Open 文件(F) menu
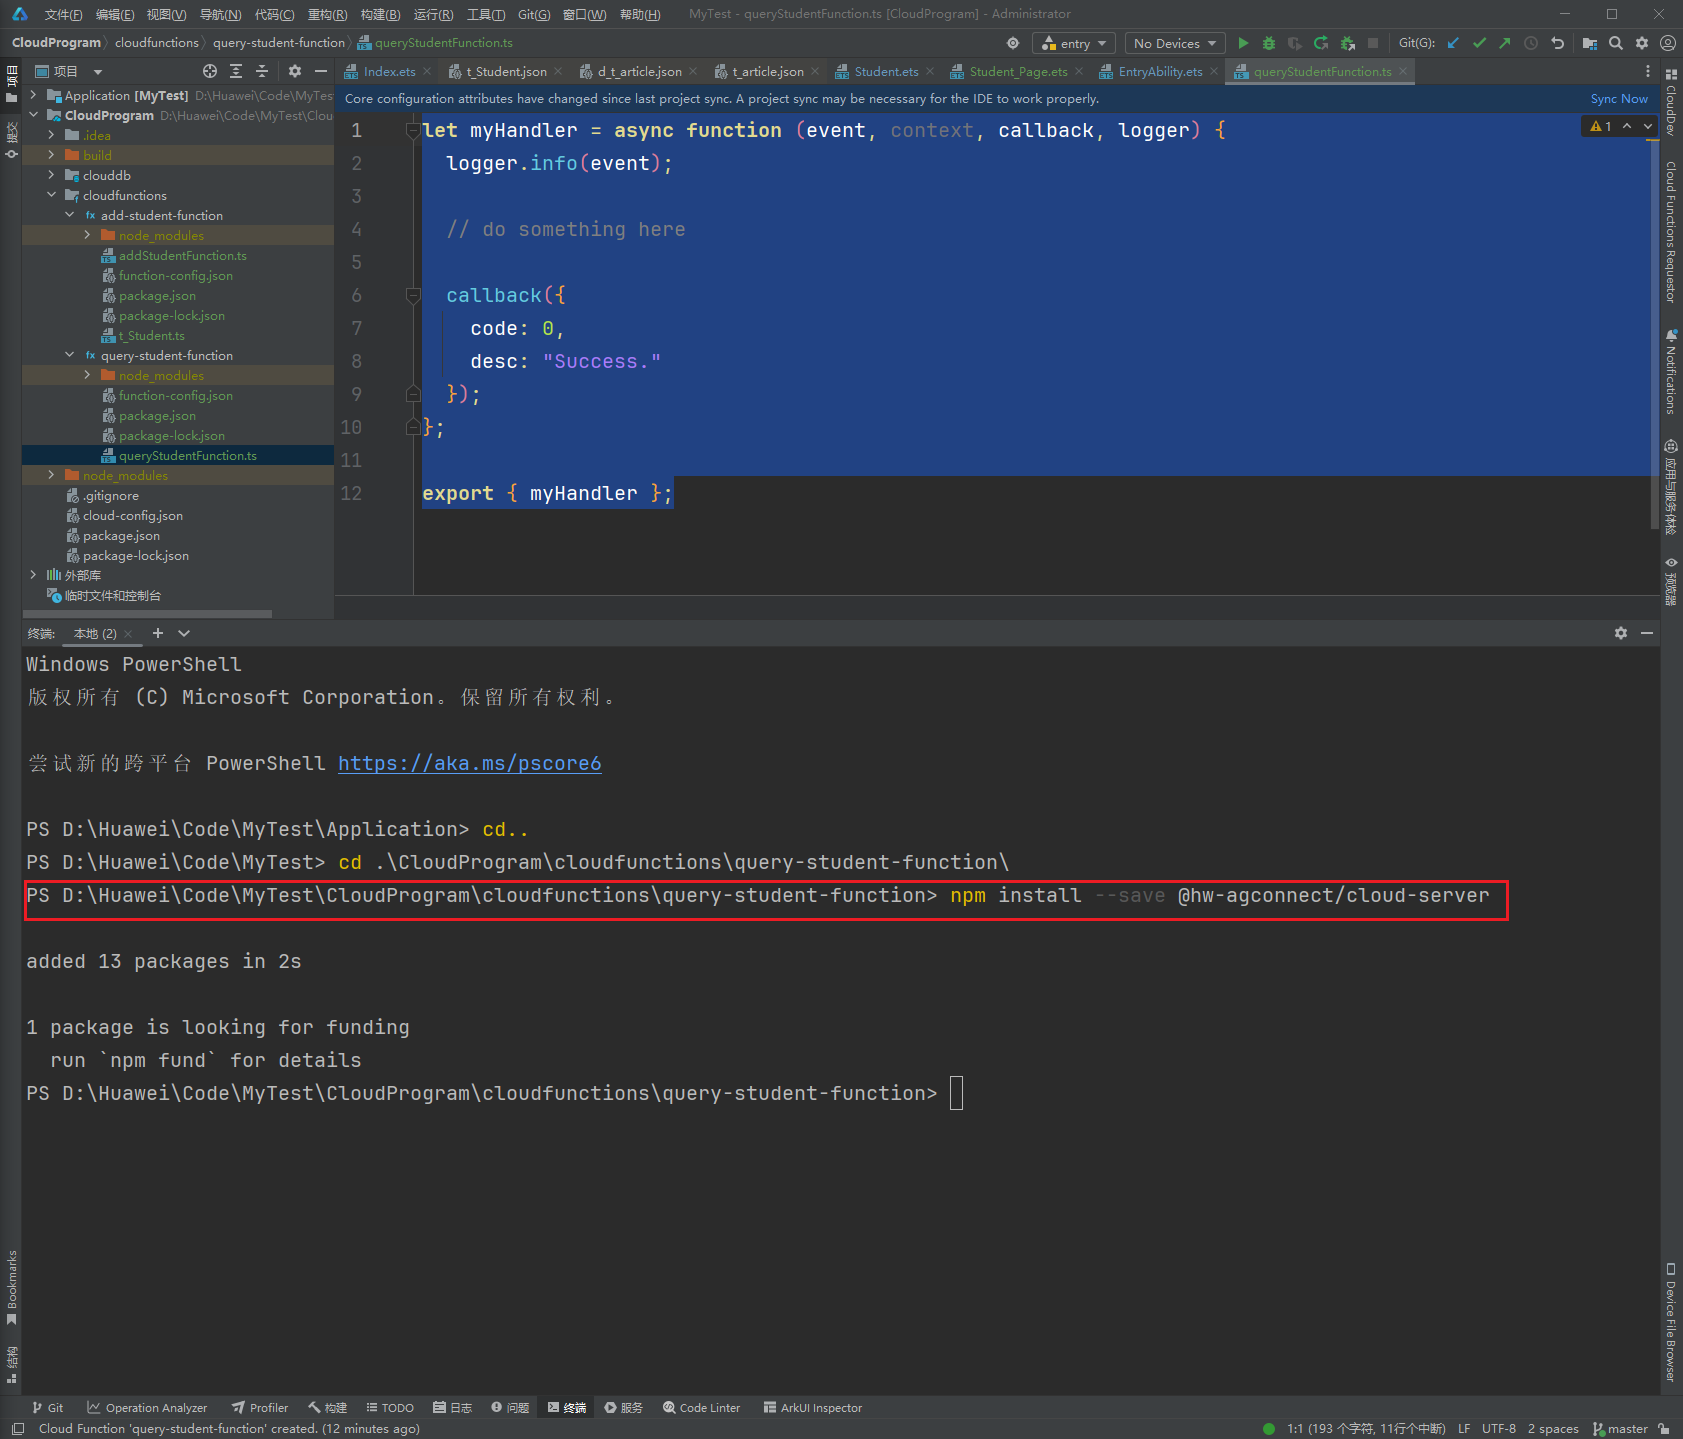 (x=63, y=14)
